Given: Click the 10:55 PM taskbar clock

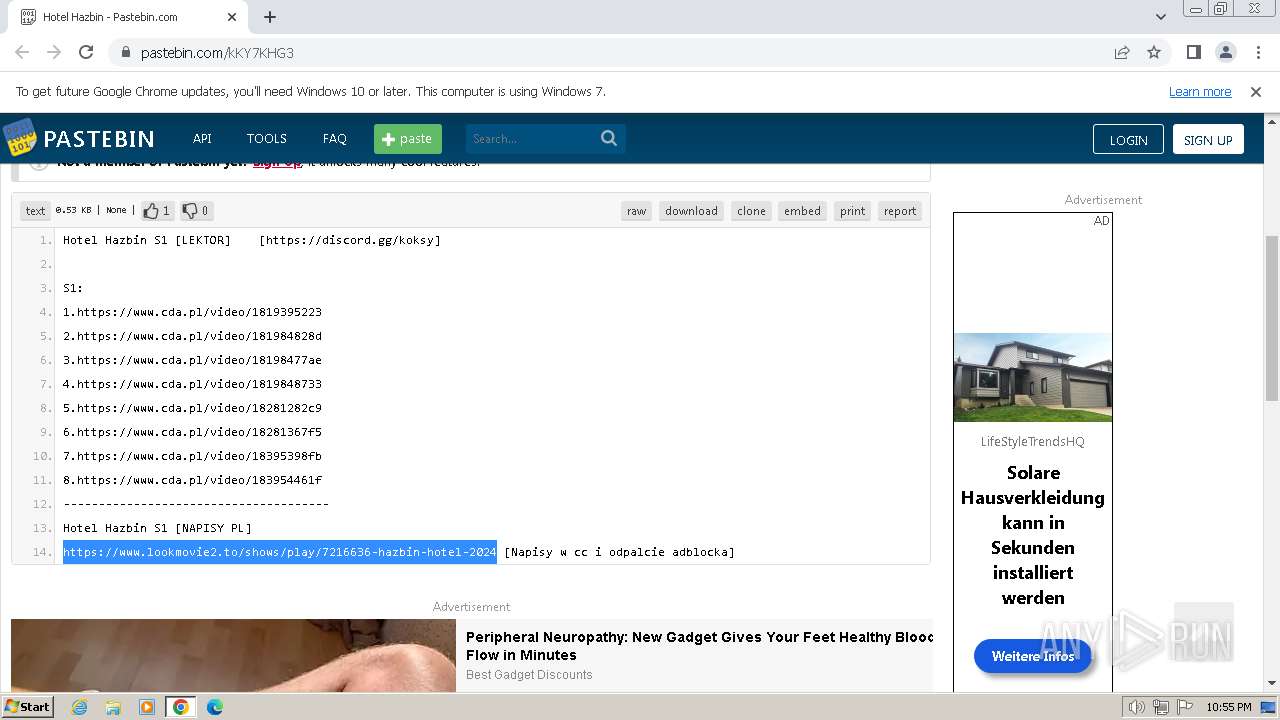Looking at the screenshot, I should [x=1228, y=707].
